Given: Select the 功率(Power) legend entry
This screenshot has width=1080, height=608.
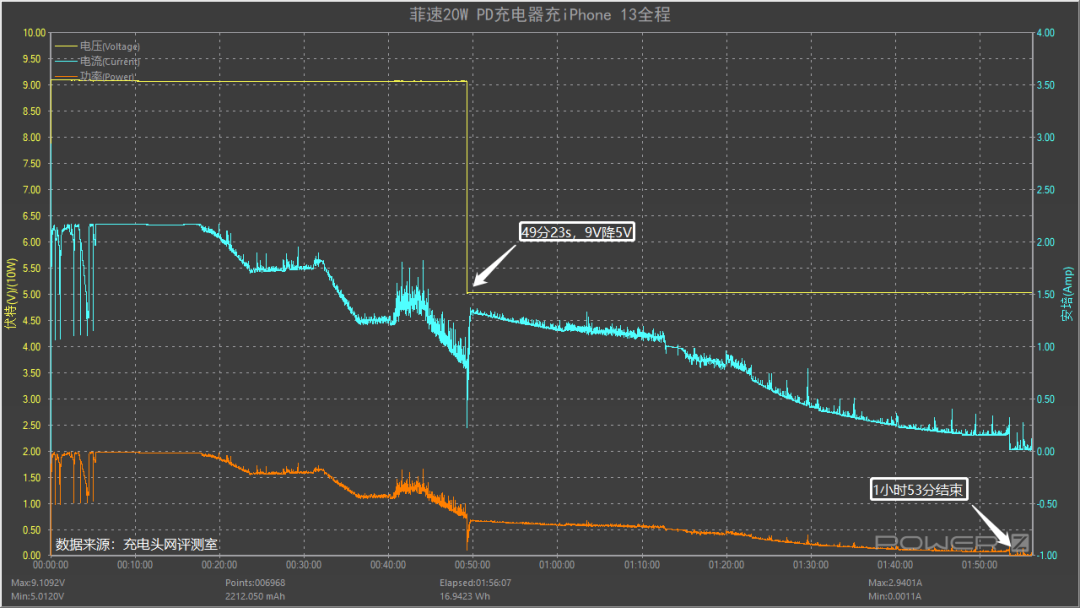Looking at the screenshot, I should coord(94,76).
